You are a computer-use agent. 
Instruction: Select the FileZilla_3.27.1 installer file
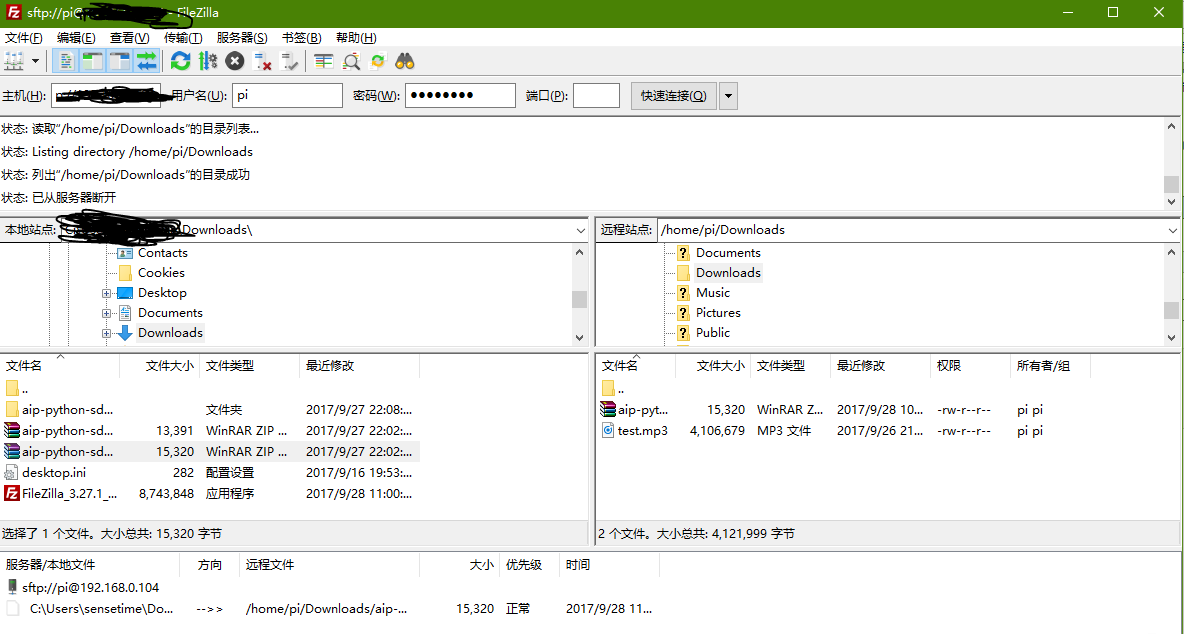(x=210, y=494)
